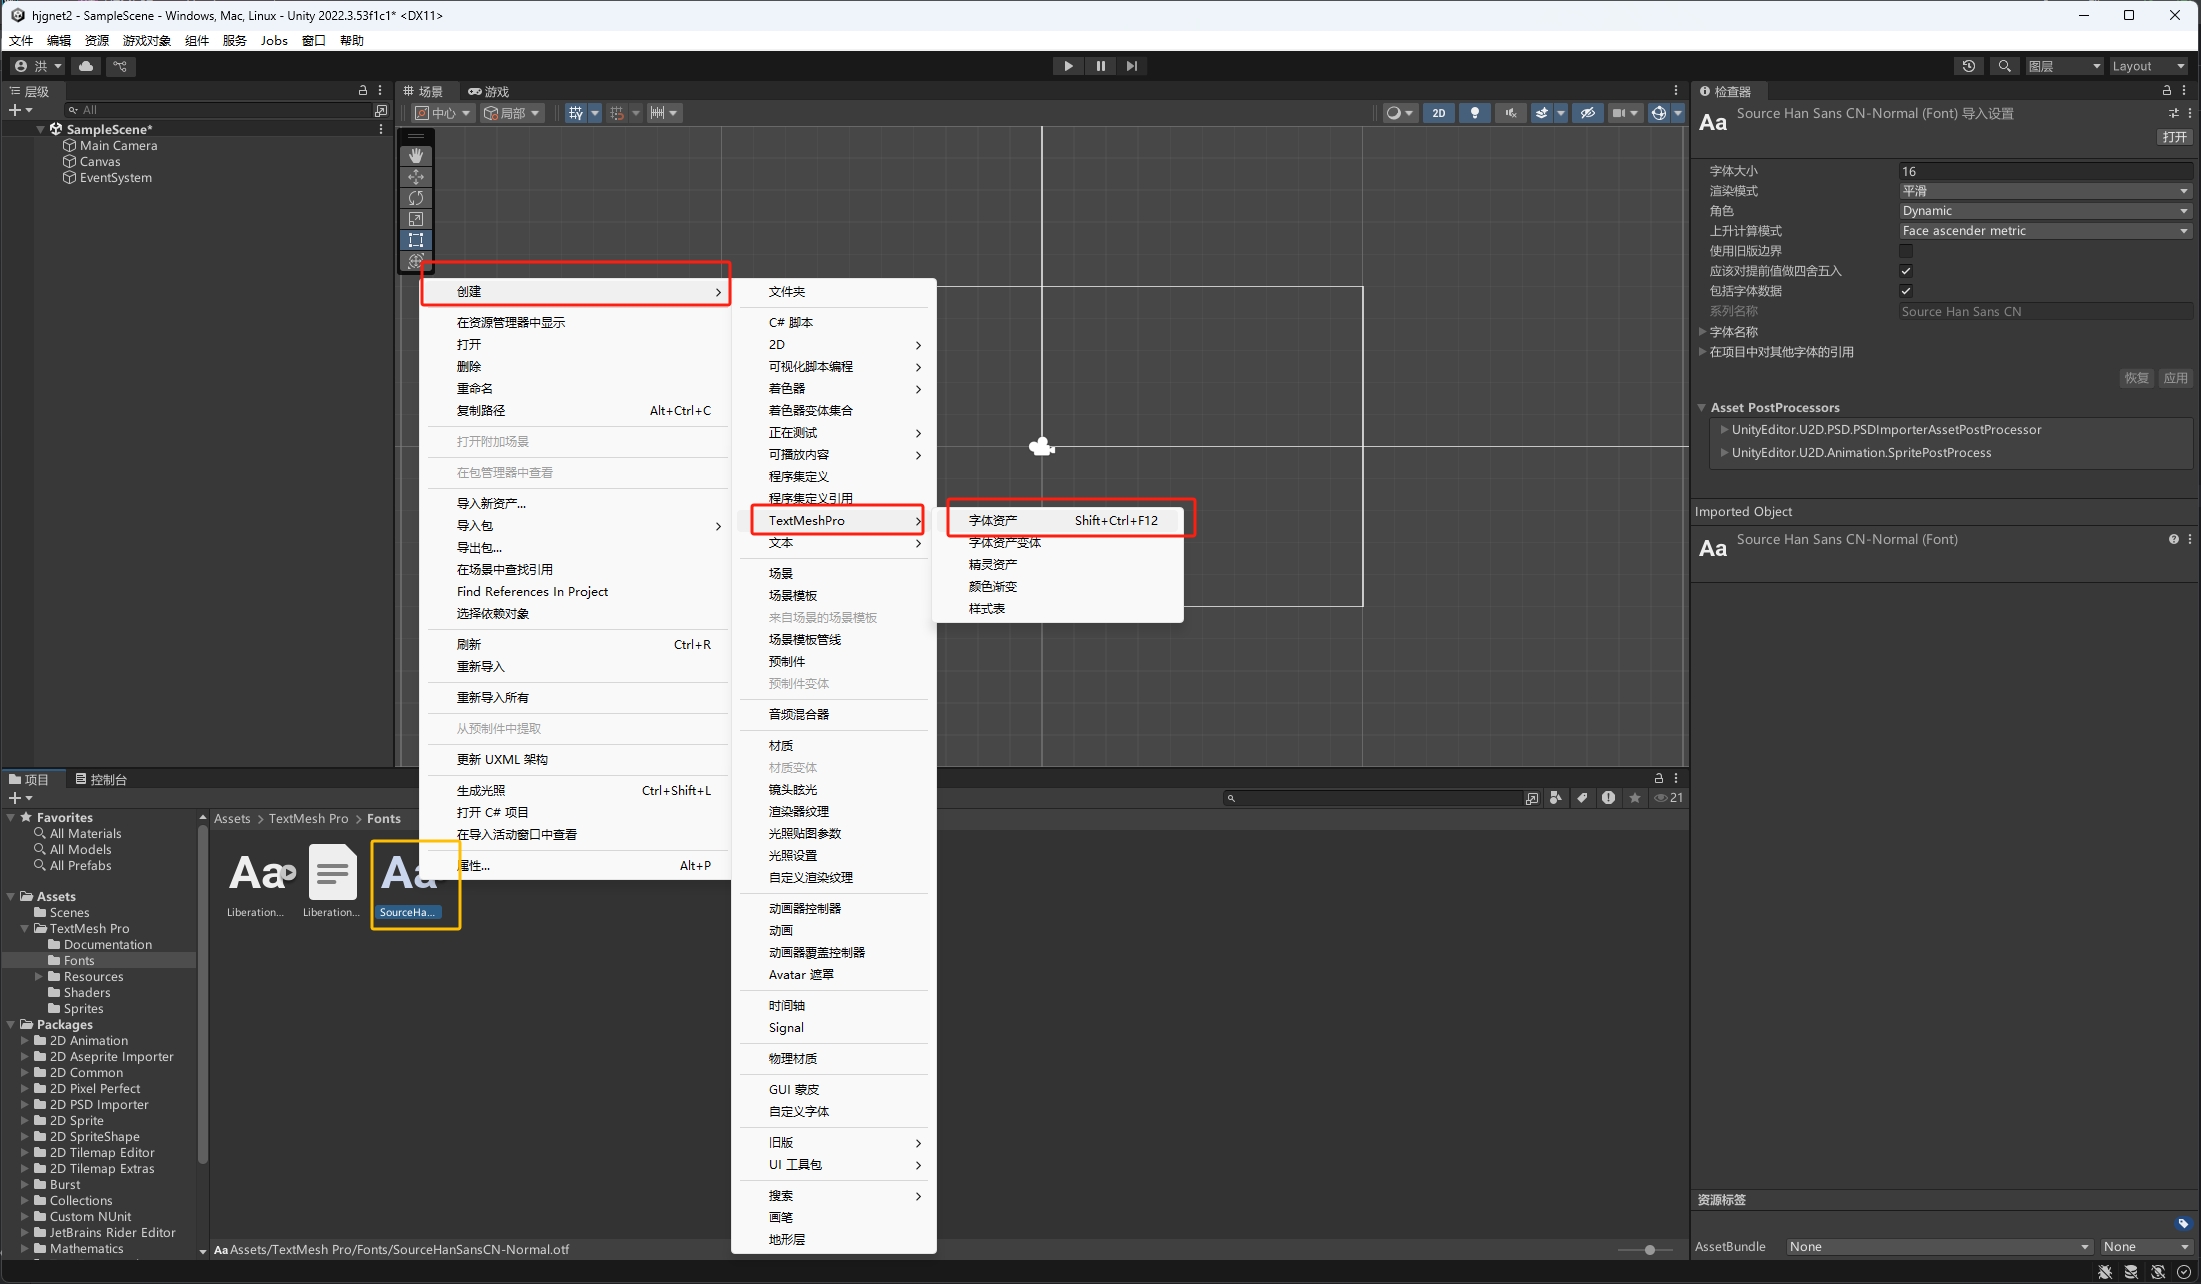Toggle scene audio mute icon
Screen dimensions: 2201x1284
tap(1510, 113)
